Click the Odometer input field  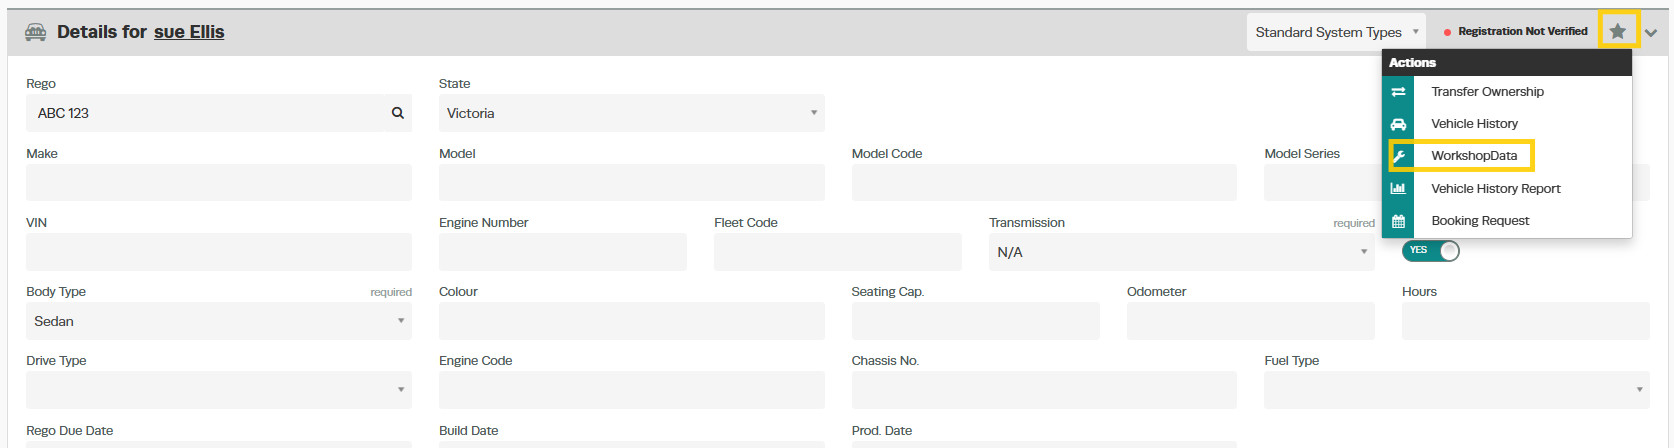click(1251, 321)
